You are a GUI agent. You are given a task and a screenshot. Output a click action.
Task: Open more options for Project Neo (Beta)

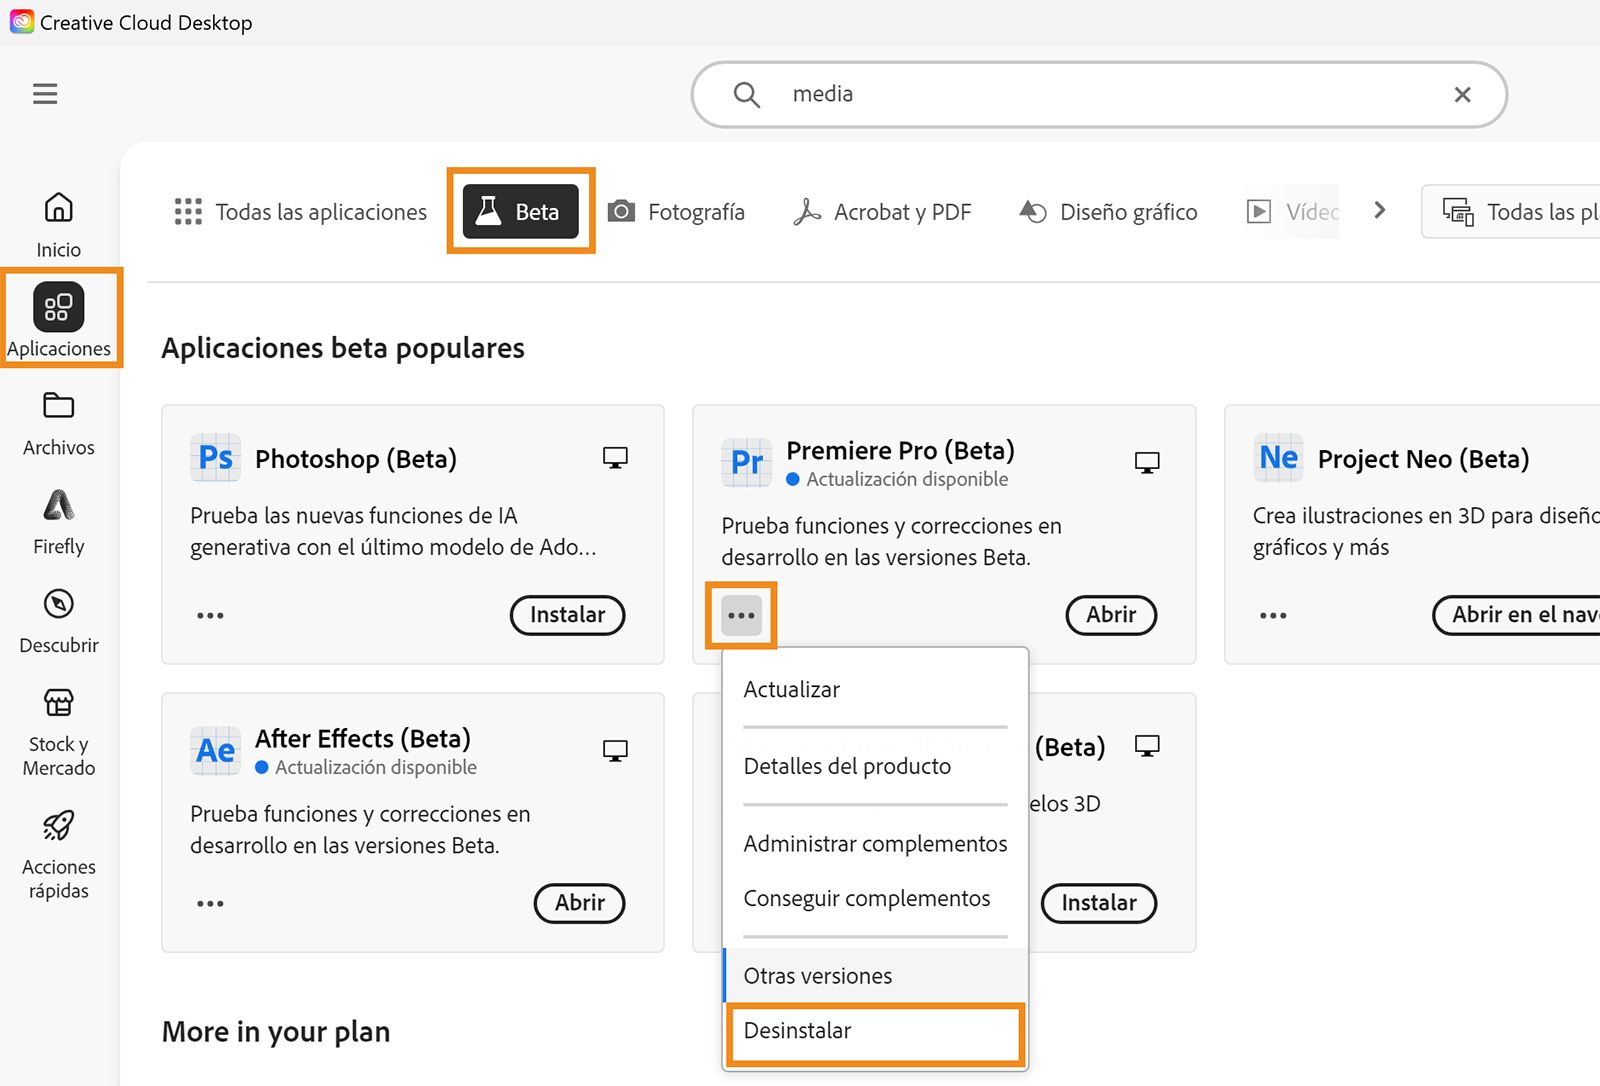click(x=1273, y=615)
